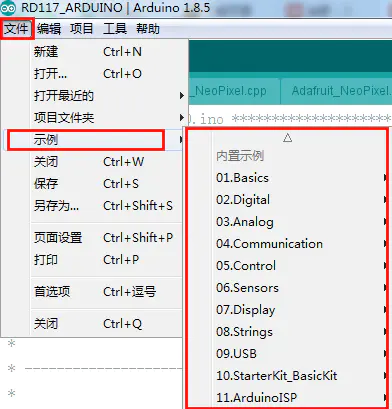Quit using 关闭 Ctrl+Q entry
The width and height of the screenshot is (392, 409).
[x=93, y=324]
